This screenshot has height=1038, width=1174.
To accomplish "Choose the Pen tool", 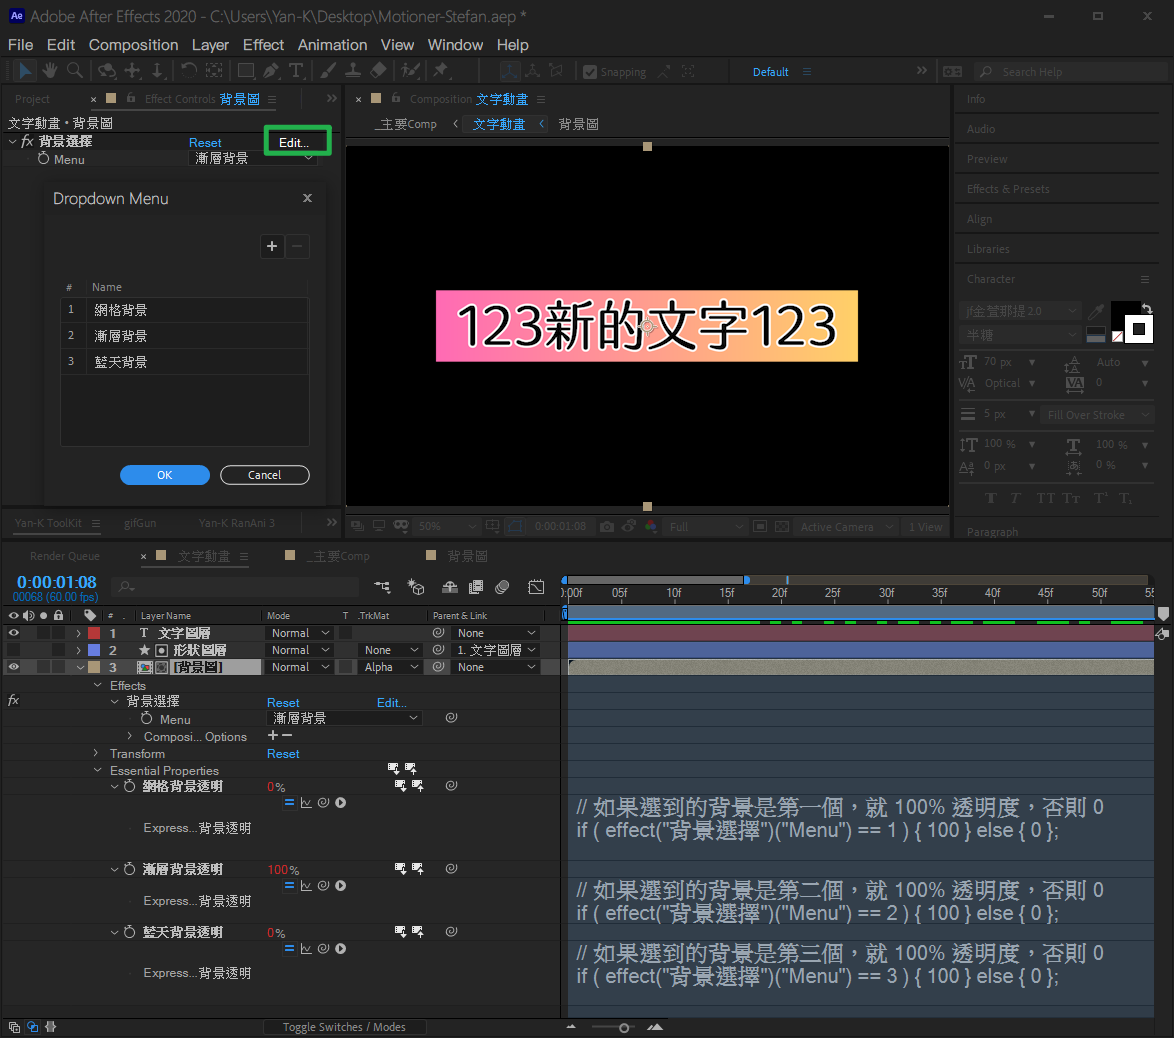I will 271,71.
